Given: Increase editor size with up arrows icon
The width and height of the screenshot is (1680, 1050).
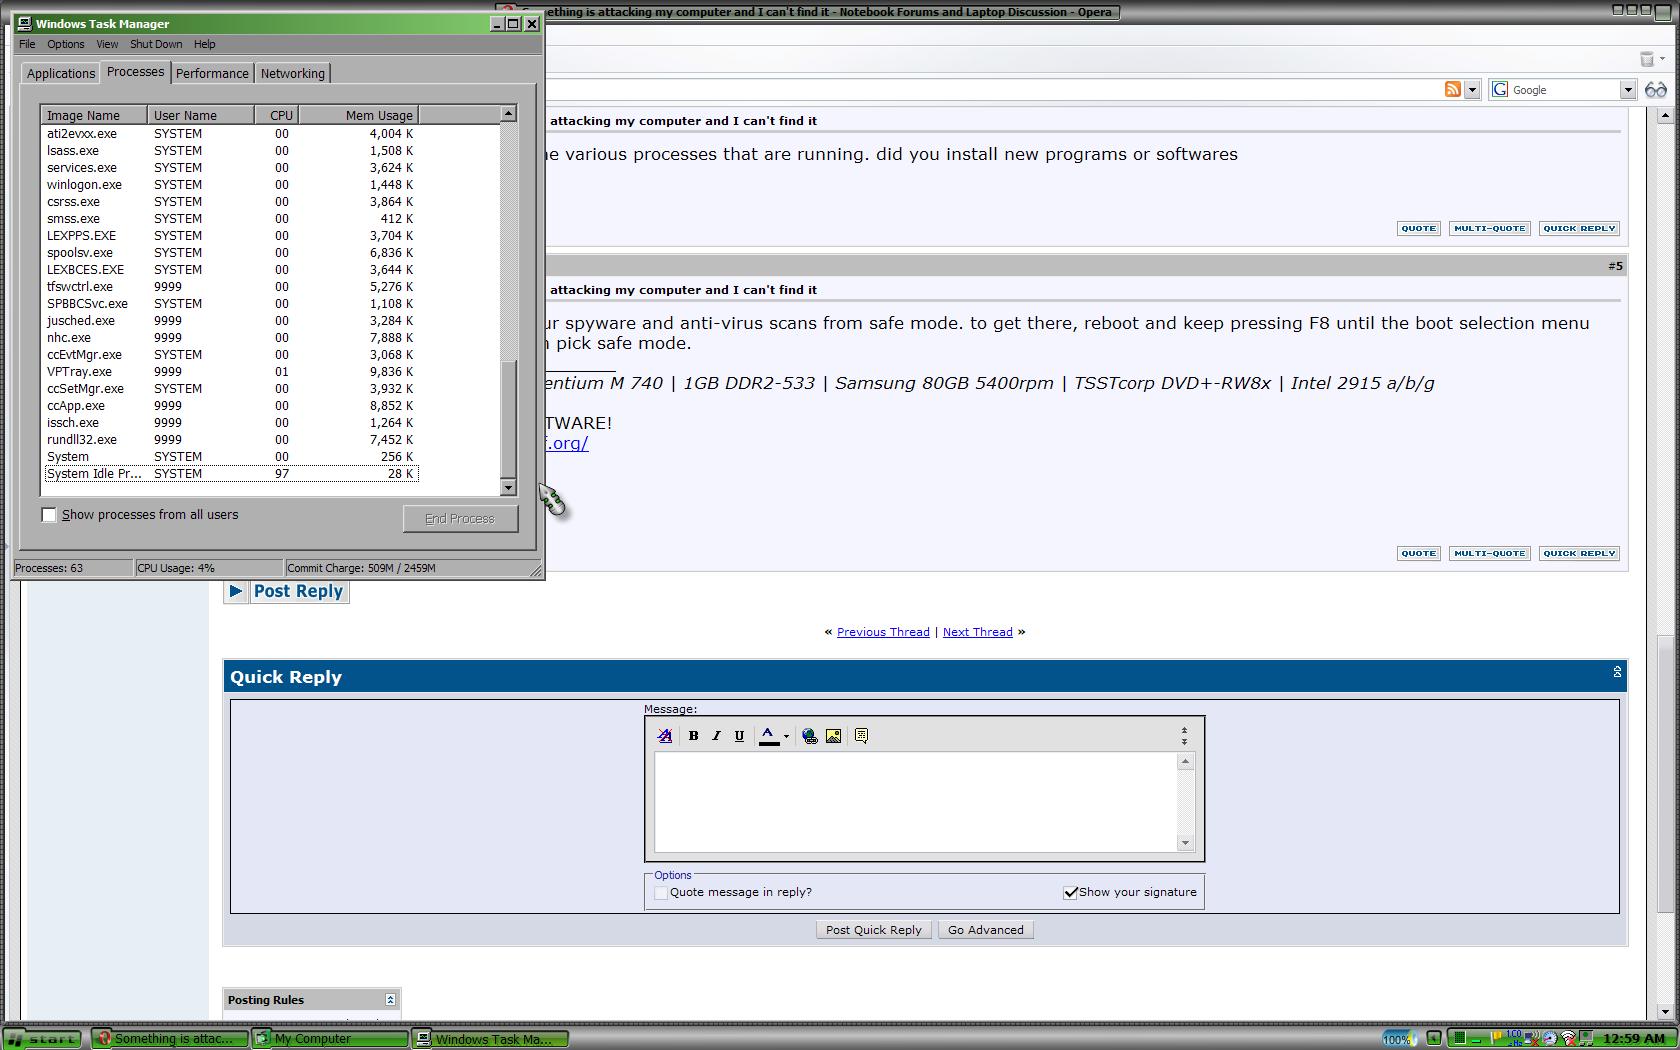Looking at the screenshot, I should (1184, 731).
